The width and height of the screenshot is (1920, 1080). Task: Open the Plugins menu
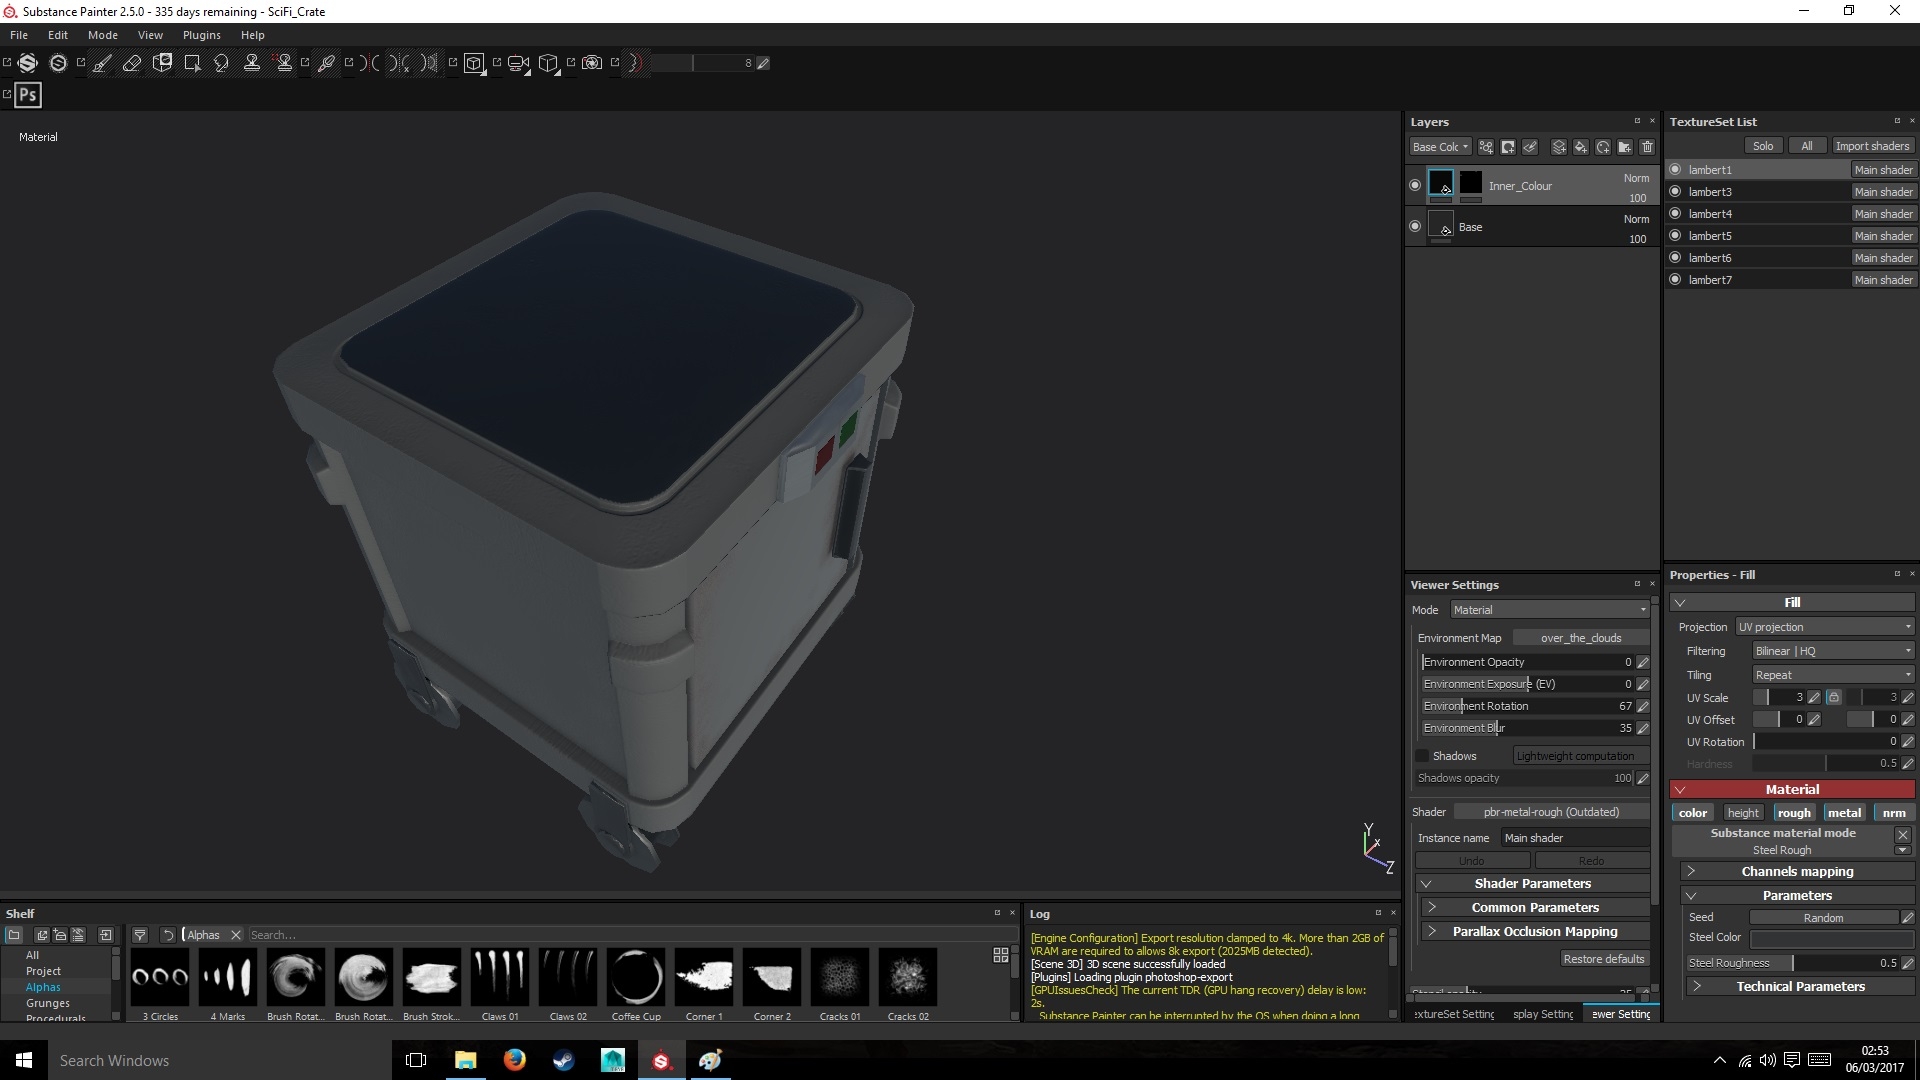pos(202,35)
